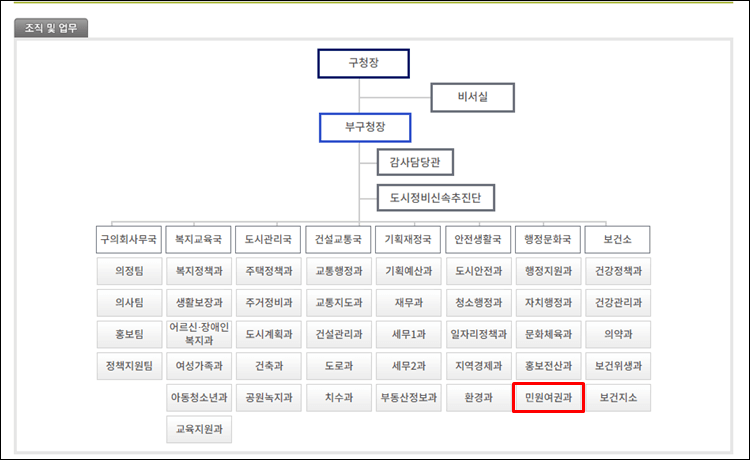Click the 감사담당관 box
This screenshot has height=460, width=750.
[x=415, y=162]
